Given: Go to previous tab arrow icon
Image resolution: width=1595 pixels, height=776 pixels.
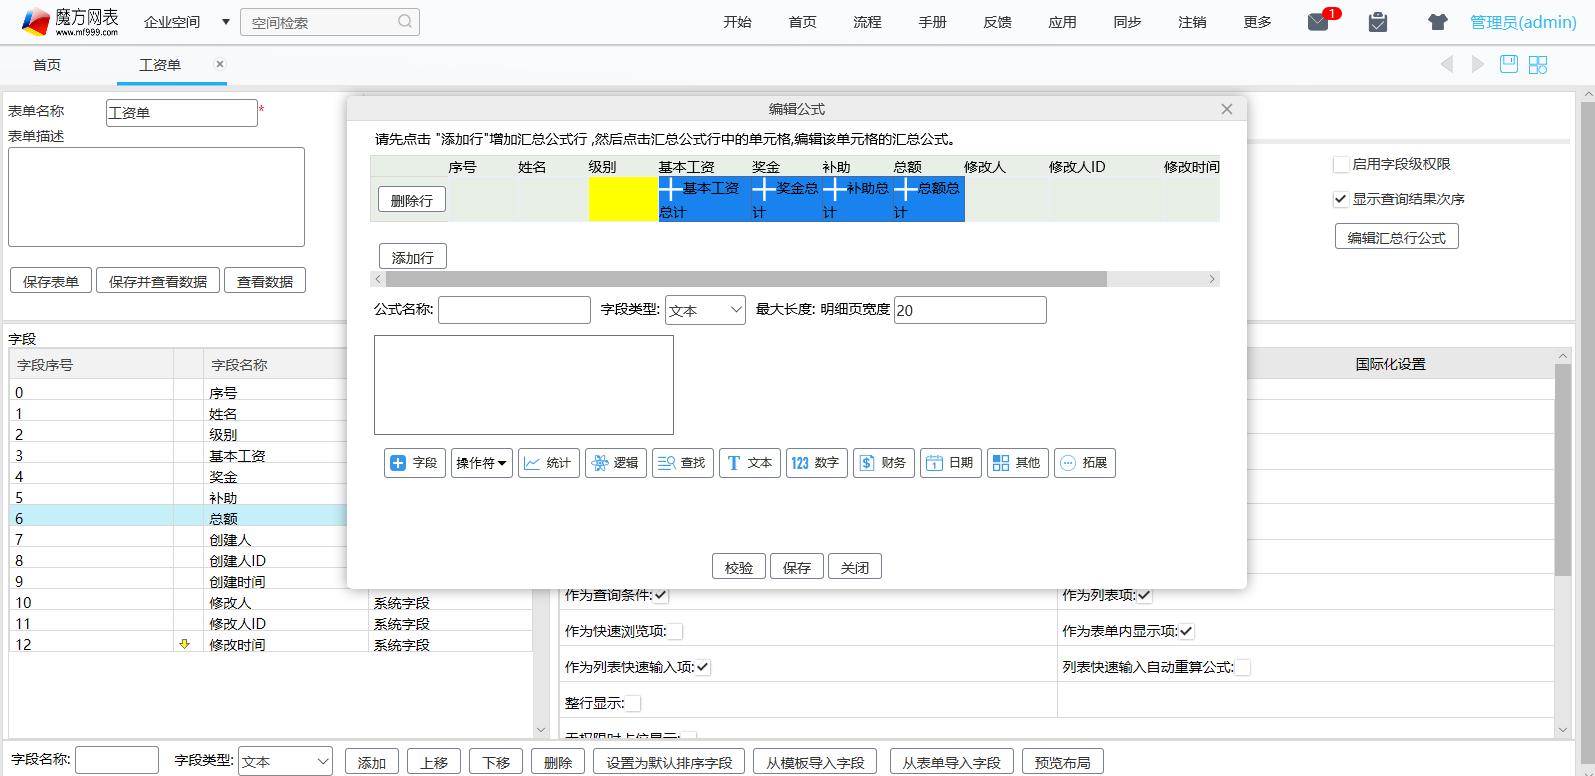Looking at the screenshot, I should coord(1447,64).
